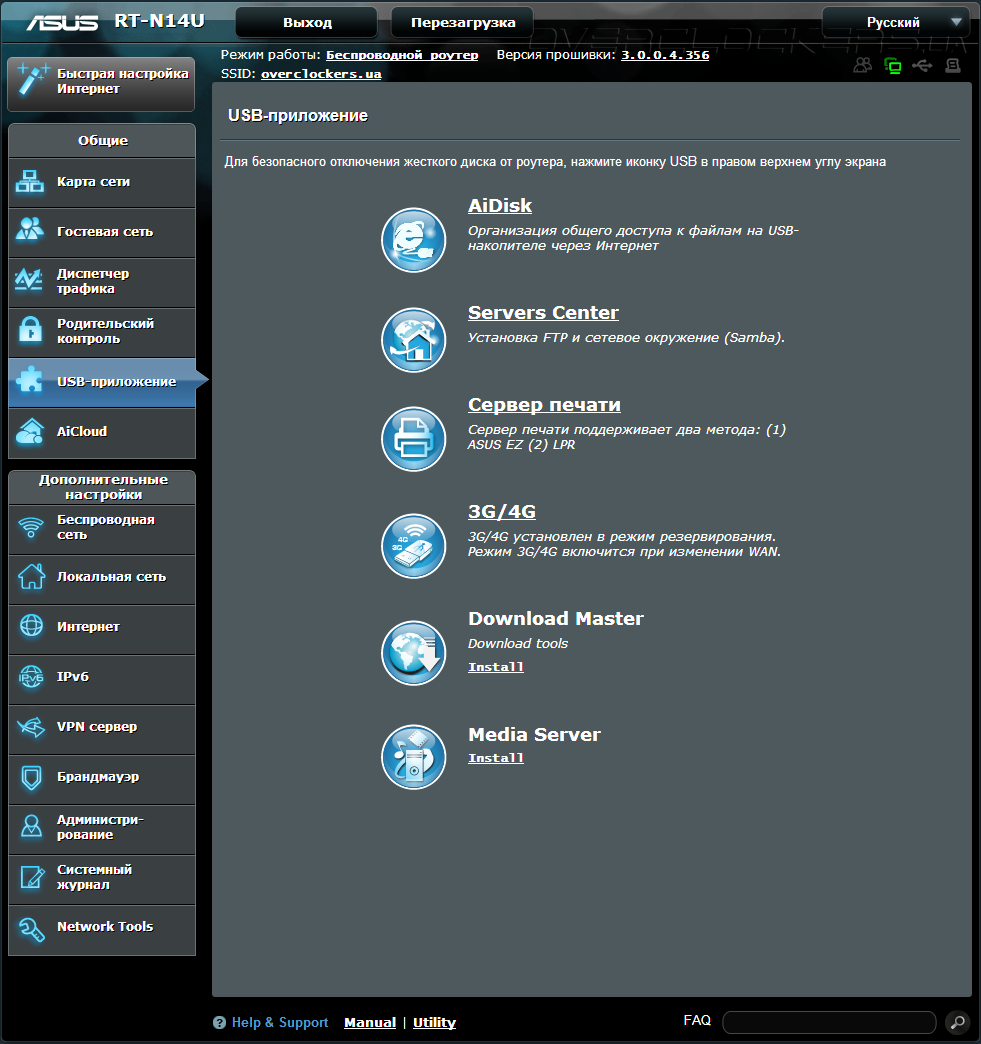Click the wireless signal icon in the sidebar
The image size is (981, 1044).
31,527
